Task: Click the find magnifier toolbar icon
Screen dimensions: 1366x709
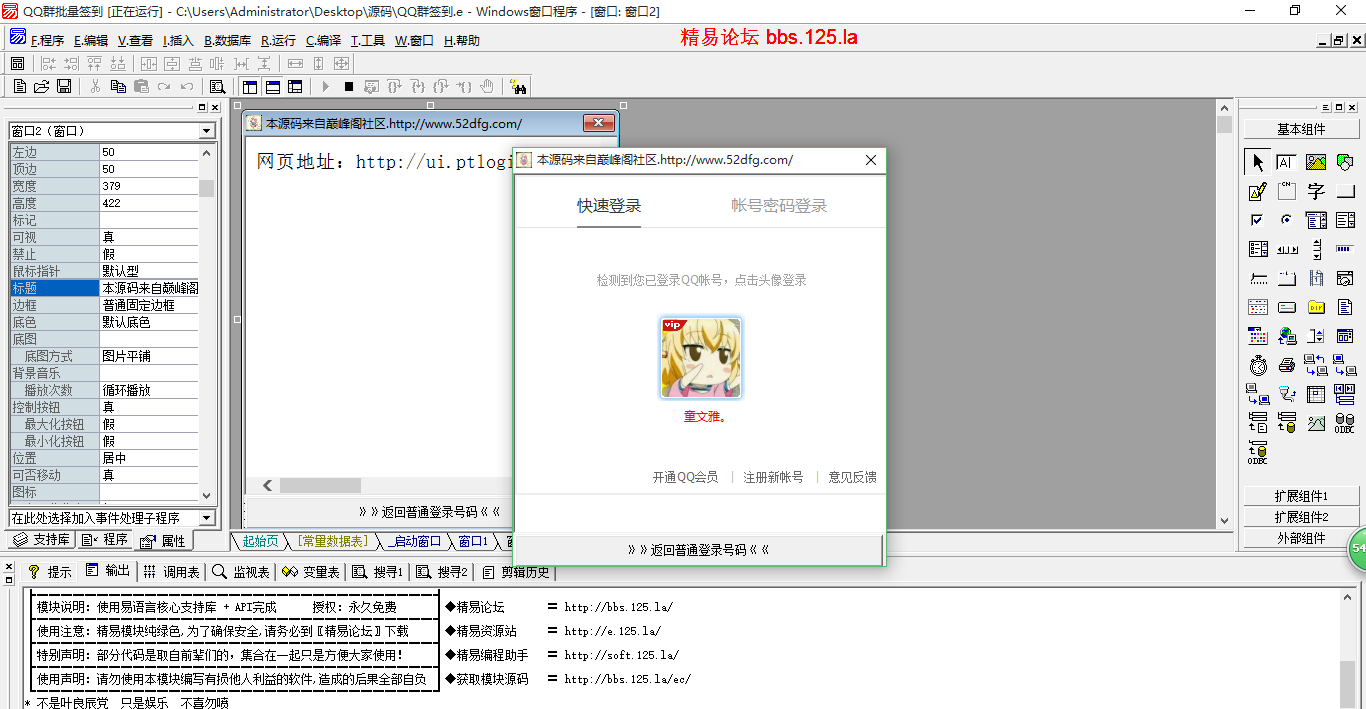Action: point(217,86)
